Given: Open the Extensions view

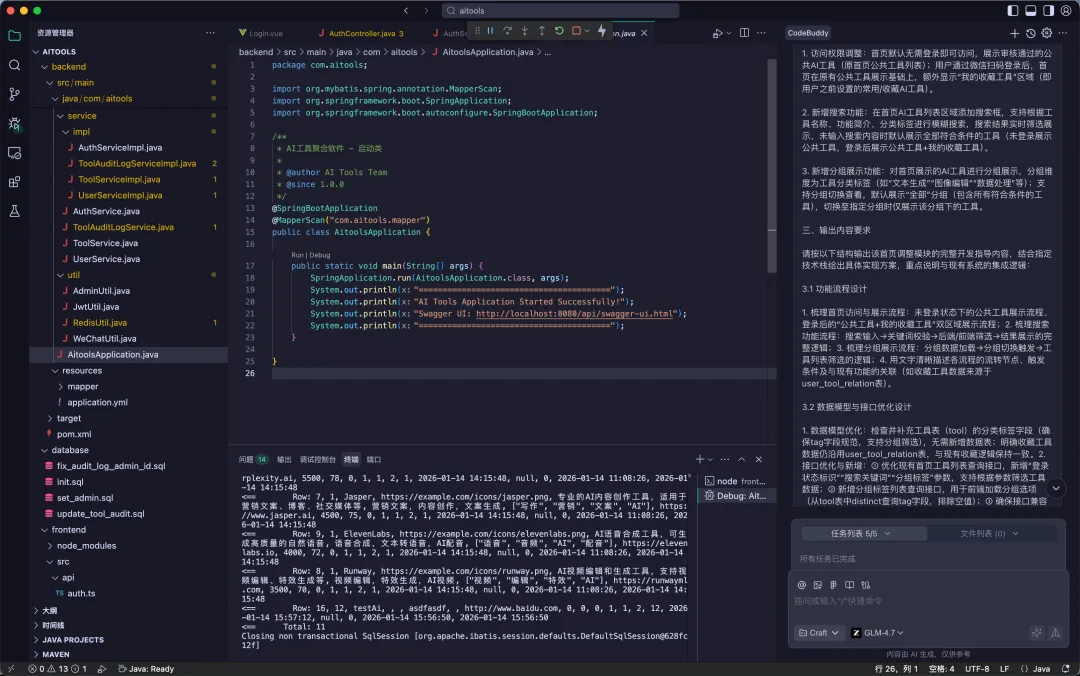Looking at the screenshot, I should (14, 182).
